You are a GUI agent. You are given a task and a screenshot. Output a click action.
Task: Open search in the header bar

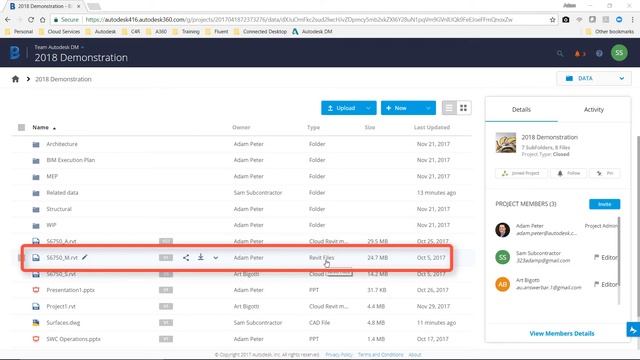click(560, 53)
